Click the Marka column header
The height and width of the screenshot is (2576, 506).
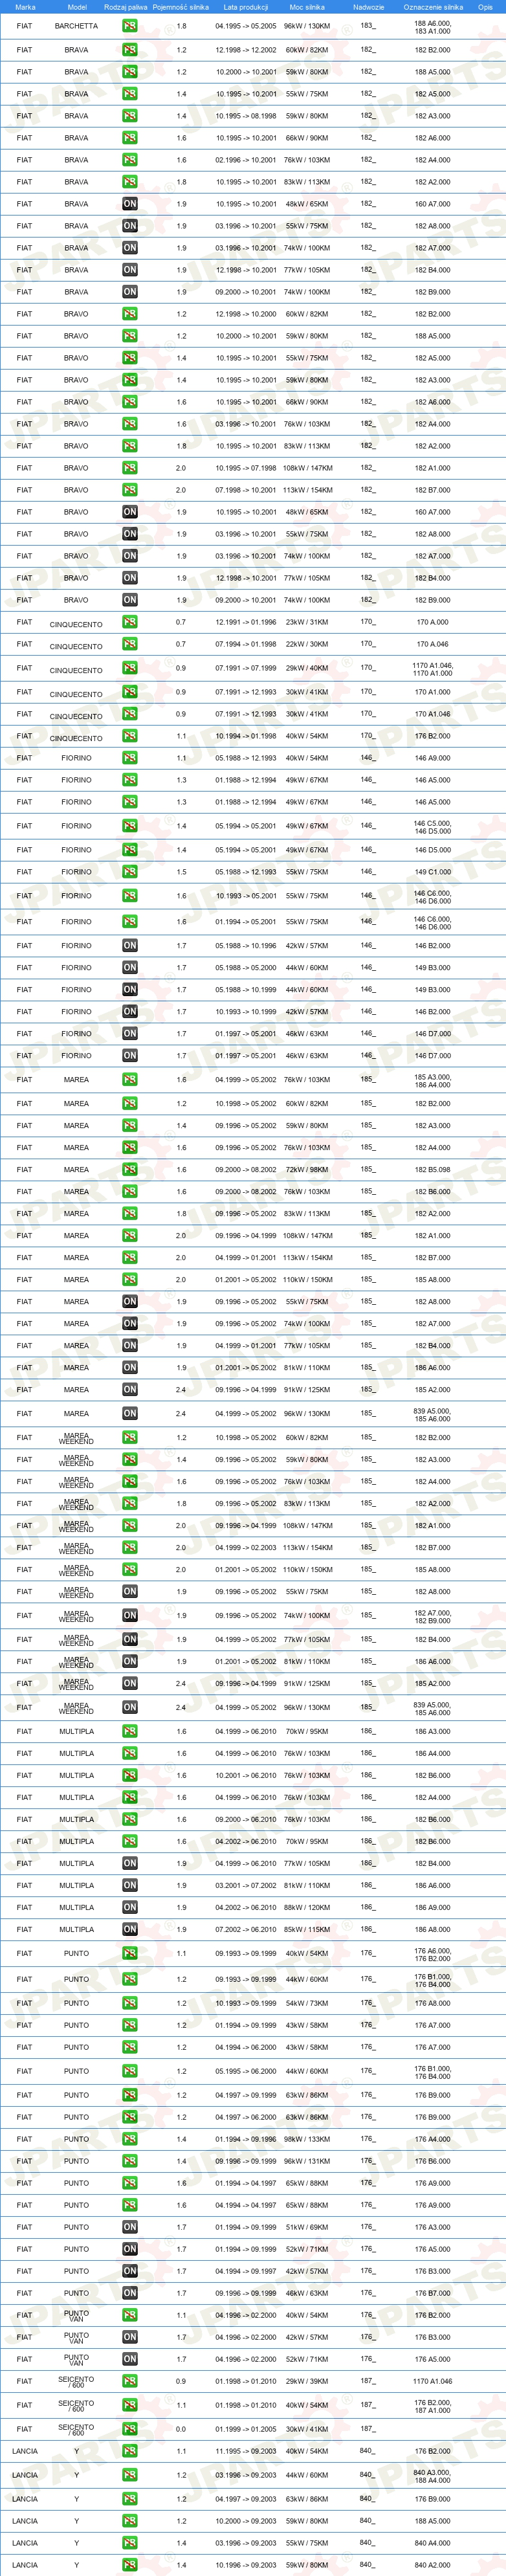click(x=25, y=7)
